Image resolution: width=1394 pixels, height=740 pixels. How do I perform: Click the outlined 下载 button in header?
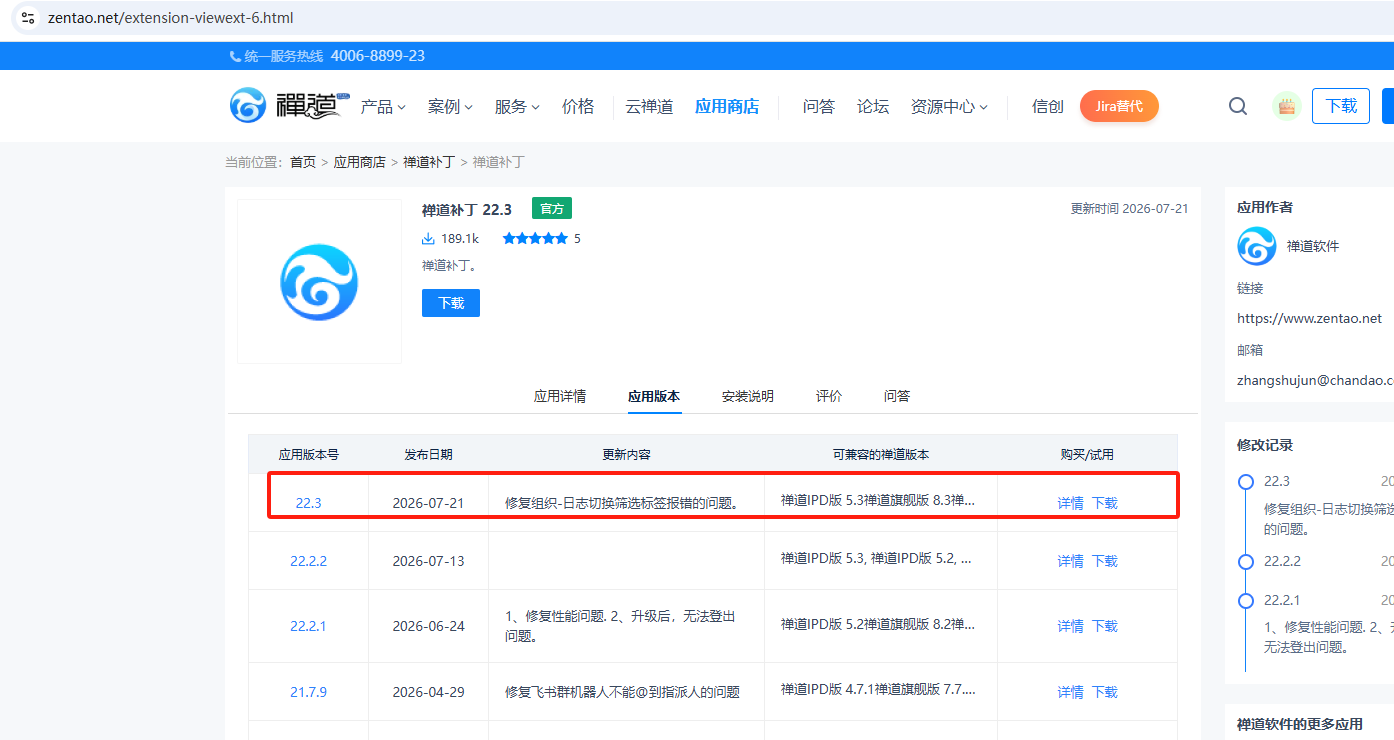point(1341,106)
